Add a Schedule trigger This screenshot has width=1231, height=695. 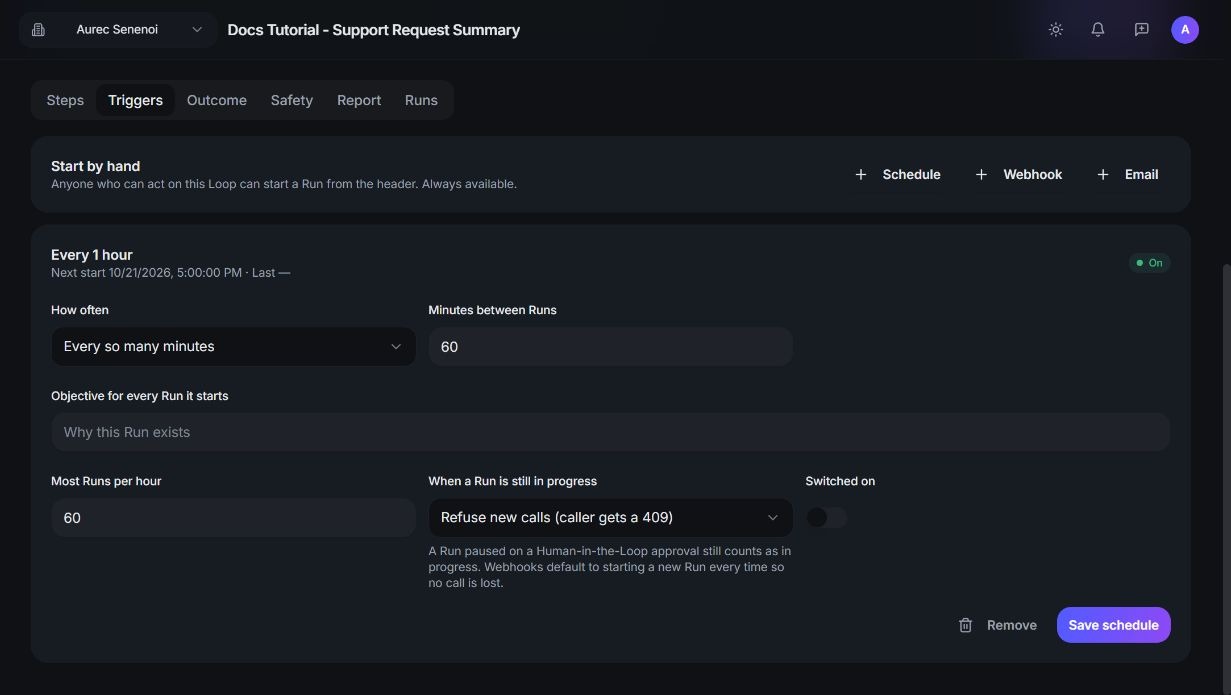pos(897,174)
